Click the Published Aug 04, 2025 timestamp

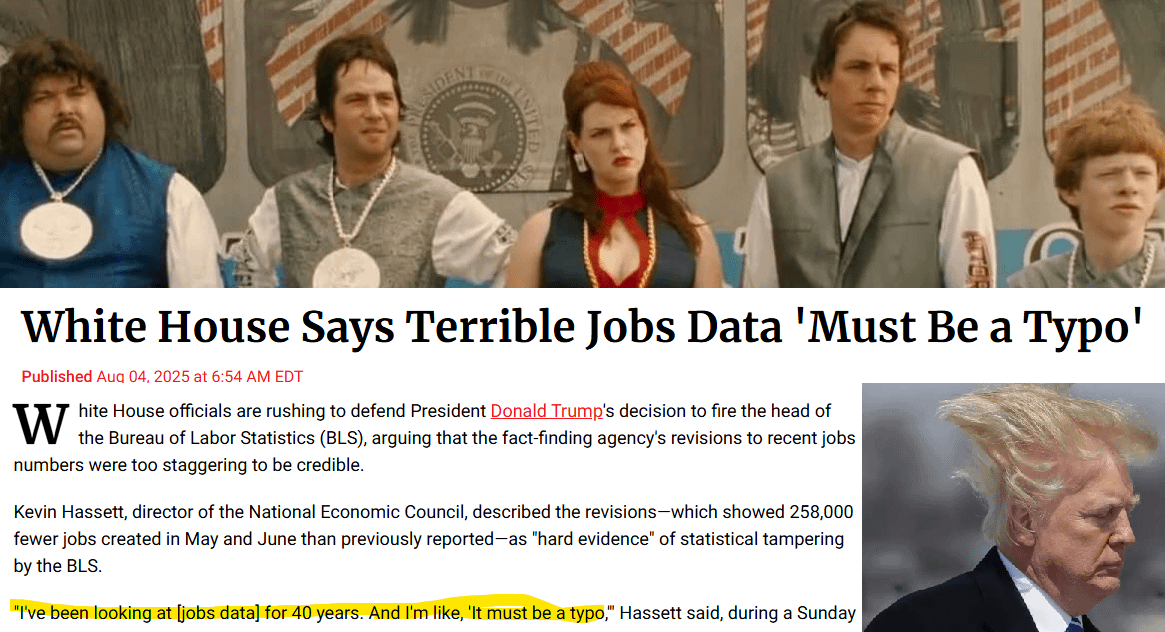point(162,377)
